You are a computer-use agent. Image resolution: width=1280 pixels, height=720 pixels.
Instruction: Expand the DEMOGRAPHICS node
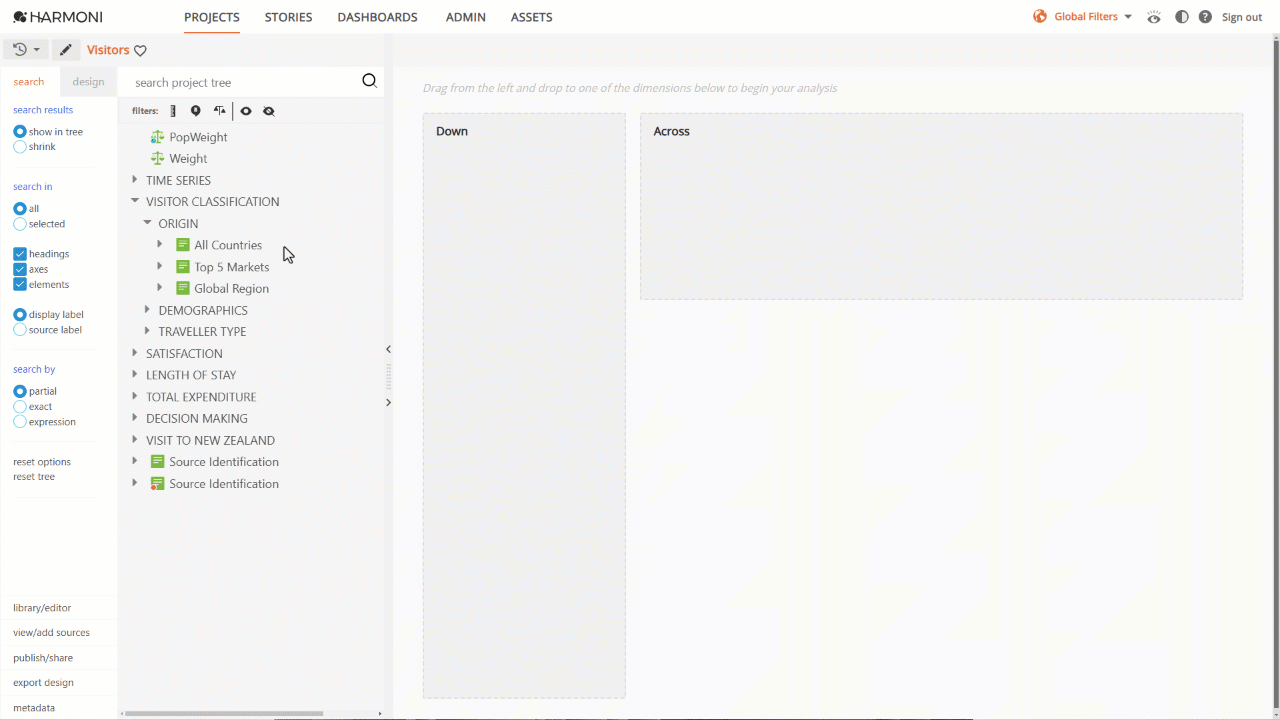147,310
